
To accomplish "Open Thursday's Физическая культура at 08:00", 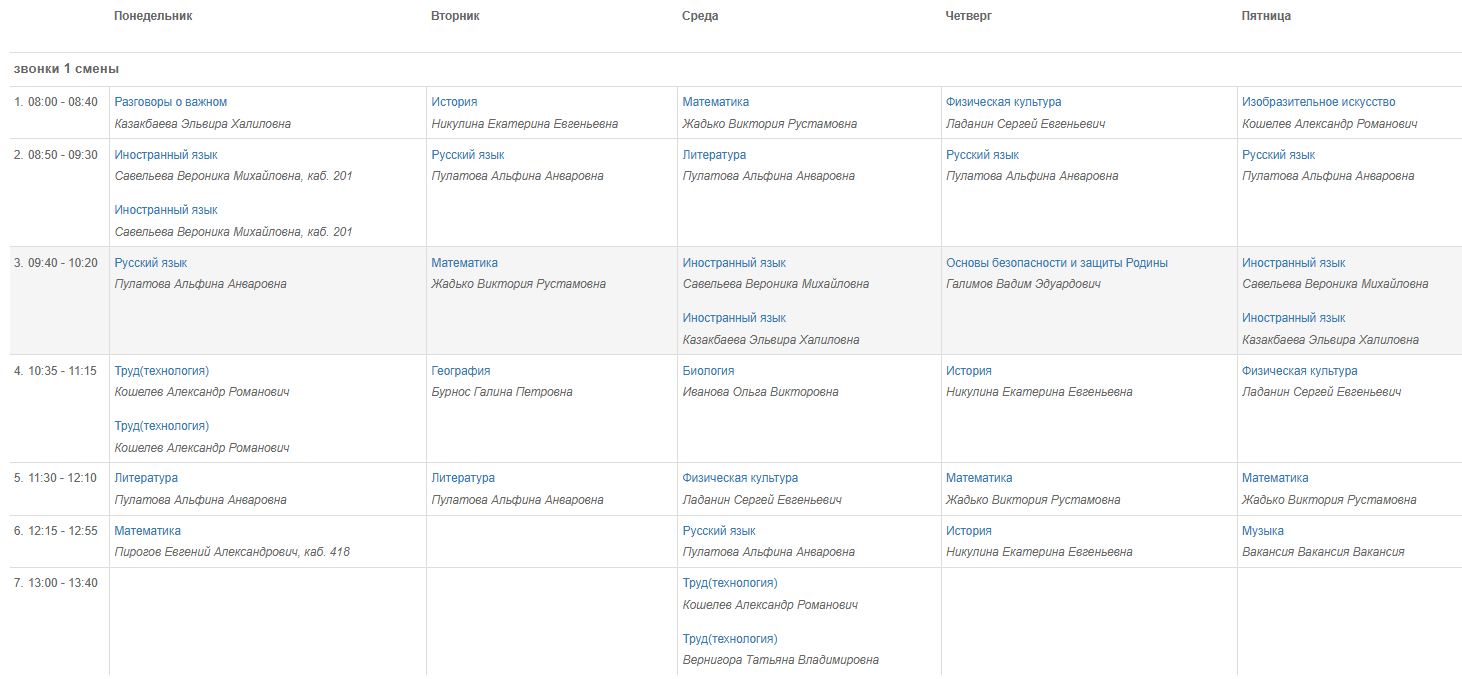I will coord(1004,102).
